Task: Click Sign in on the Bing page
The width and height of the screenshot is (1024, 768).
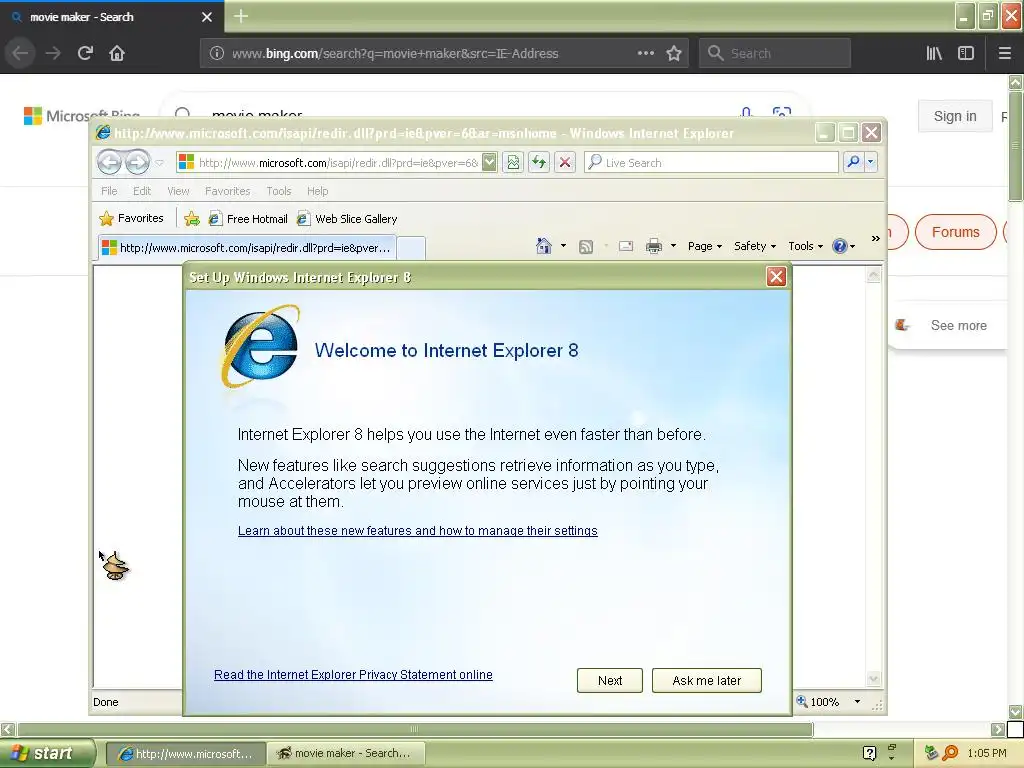Action: [x=955, y=116]
